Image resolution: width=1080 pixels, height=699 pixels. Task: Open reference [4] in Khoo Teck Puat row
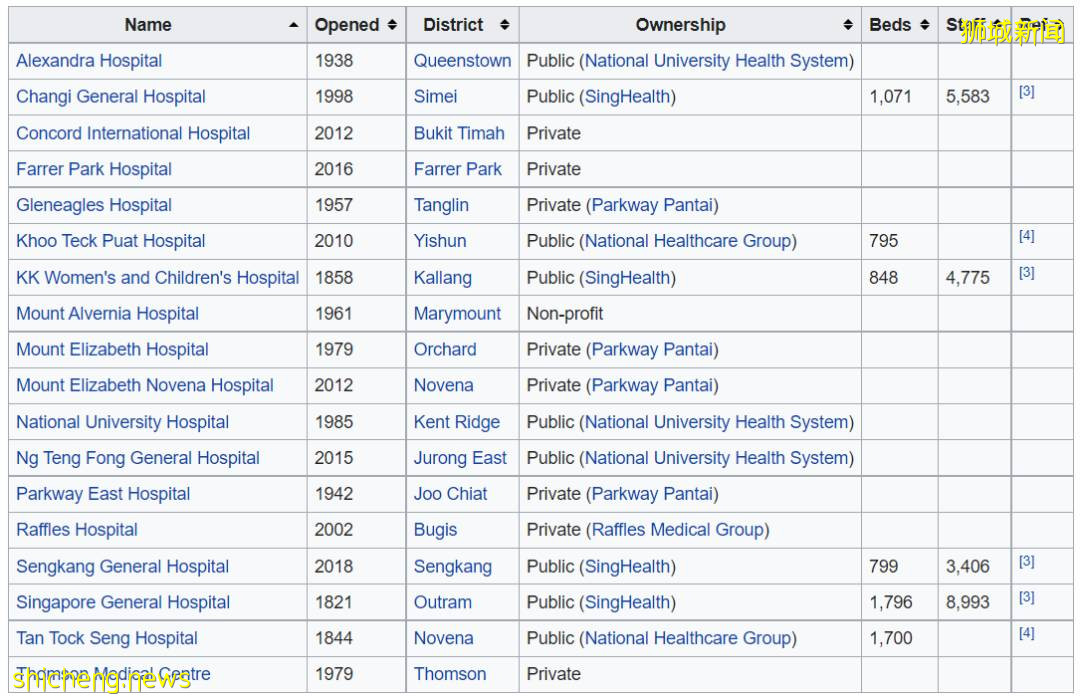[x=1026, y=237]
